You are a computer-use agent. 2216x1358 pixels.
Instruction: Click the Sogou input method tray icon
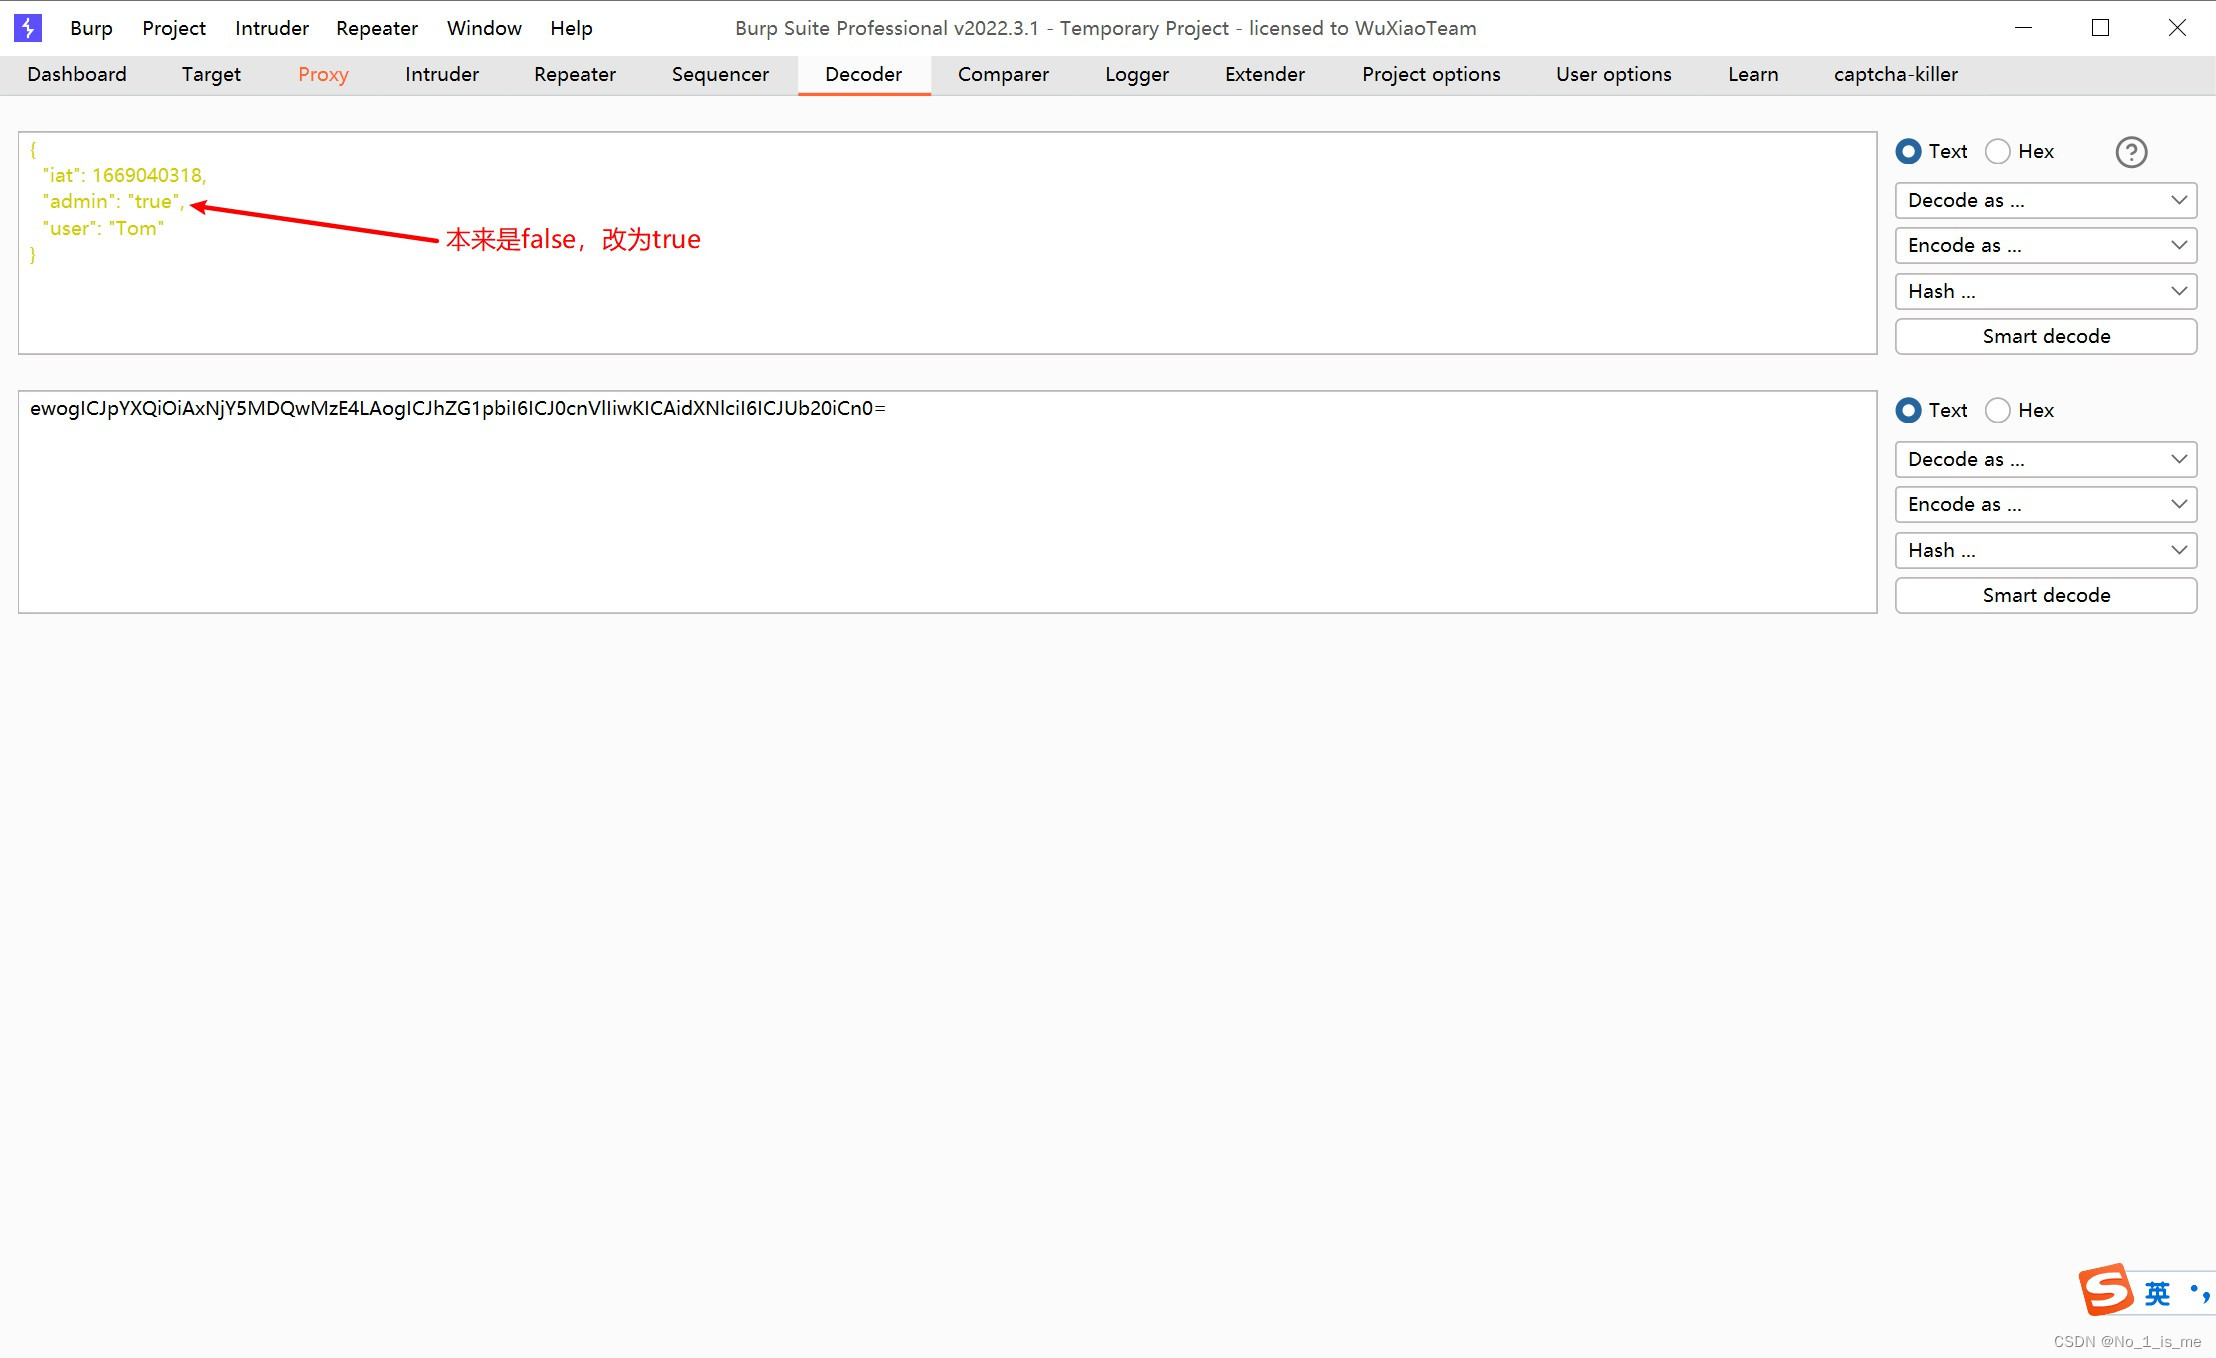(2106, 1290)
